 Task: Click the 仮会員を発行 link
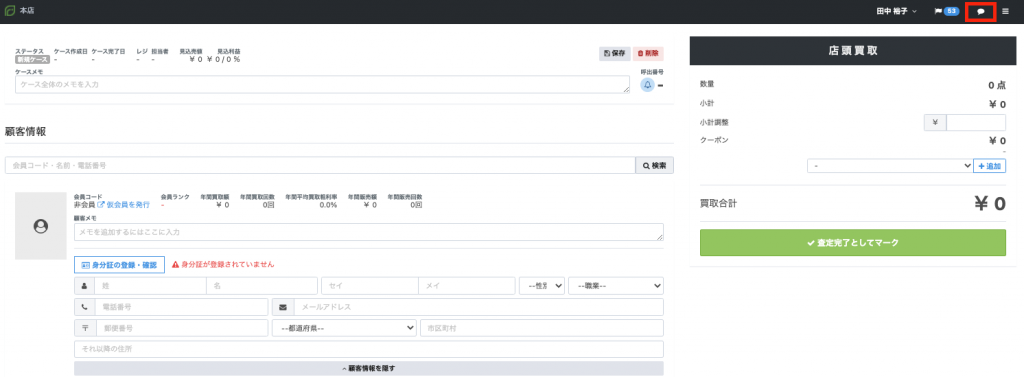pyautogui.click(x=123, y=205)
